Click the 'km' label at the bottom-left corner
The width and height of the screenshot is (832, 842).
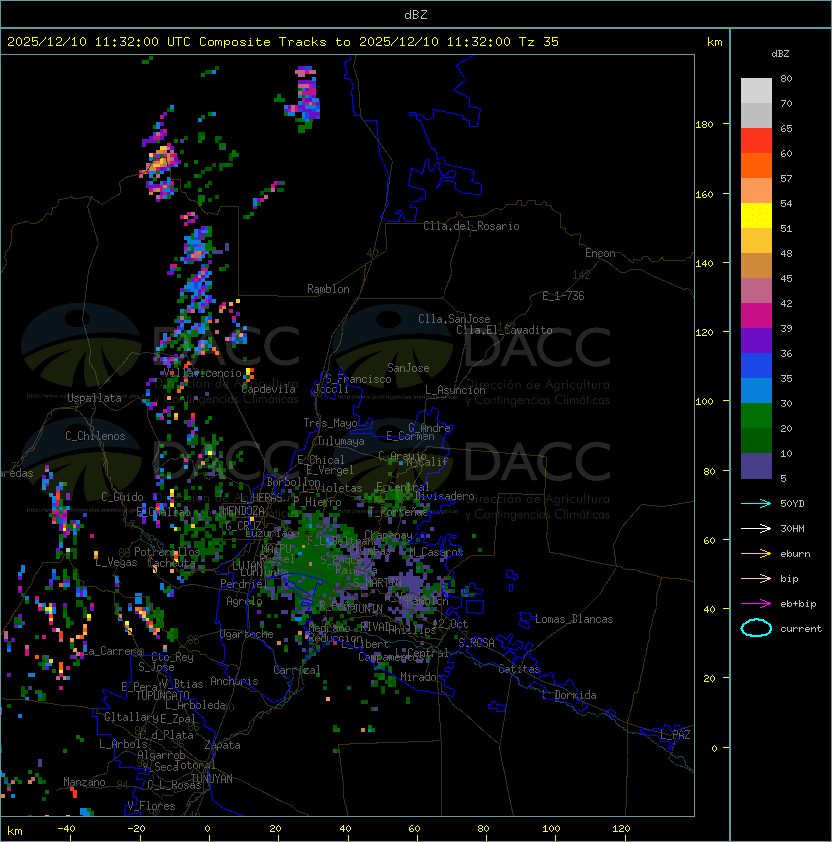click(15, 831)
